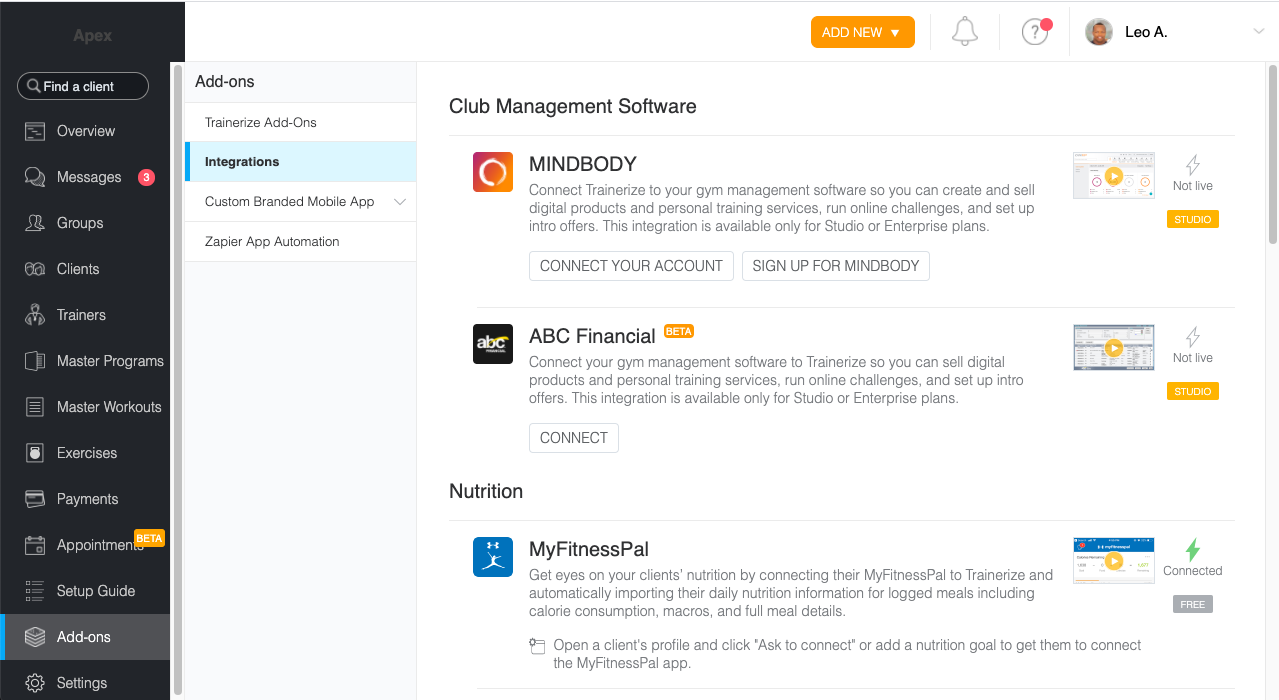Click the Appointments calendar icon
This screenshot has height=700, width=1279.
(x=35, y=545)
